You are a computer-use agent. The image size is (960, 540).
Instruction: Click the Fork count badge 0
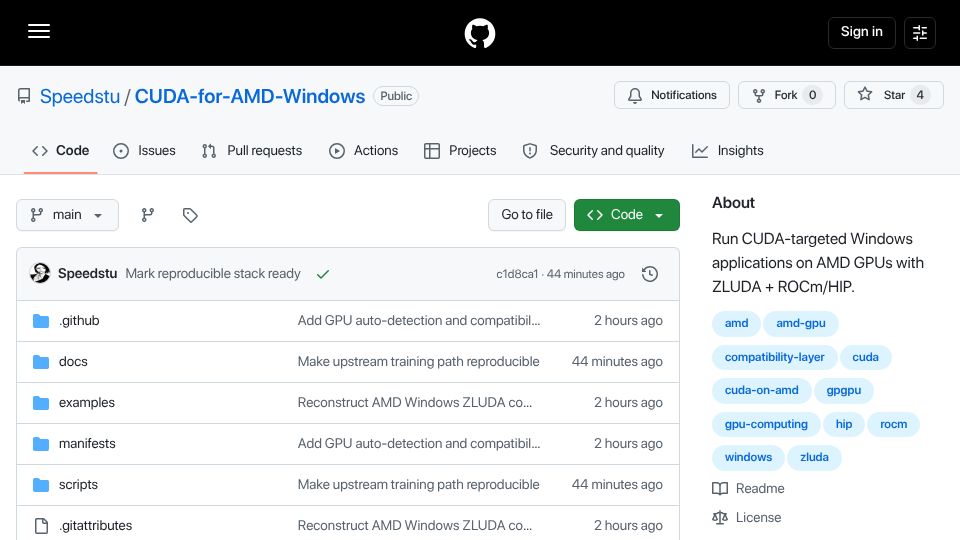[x=812, y=95]
